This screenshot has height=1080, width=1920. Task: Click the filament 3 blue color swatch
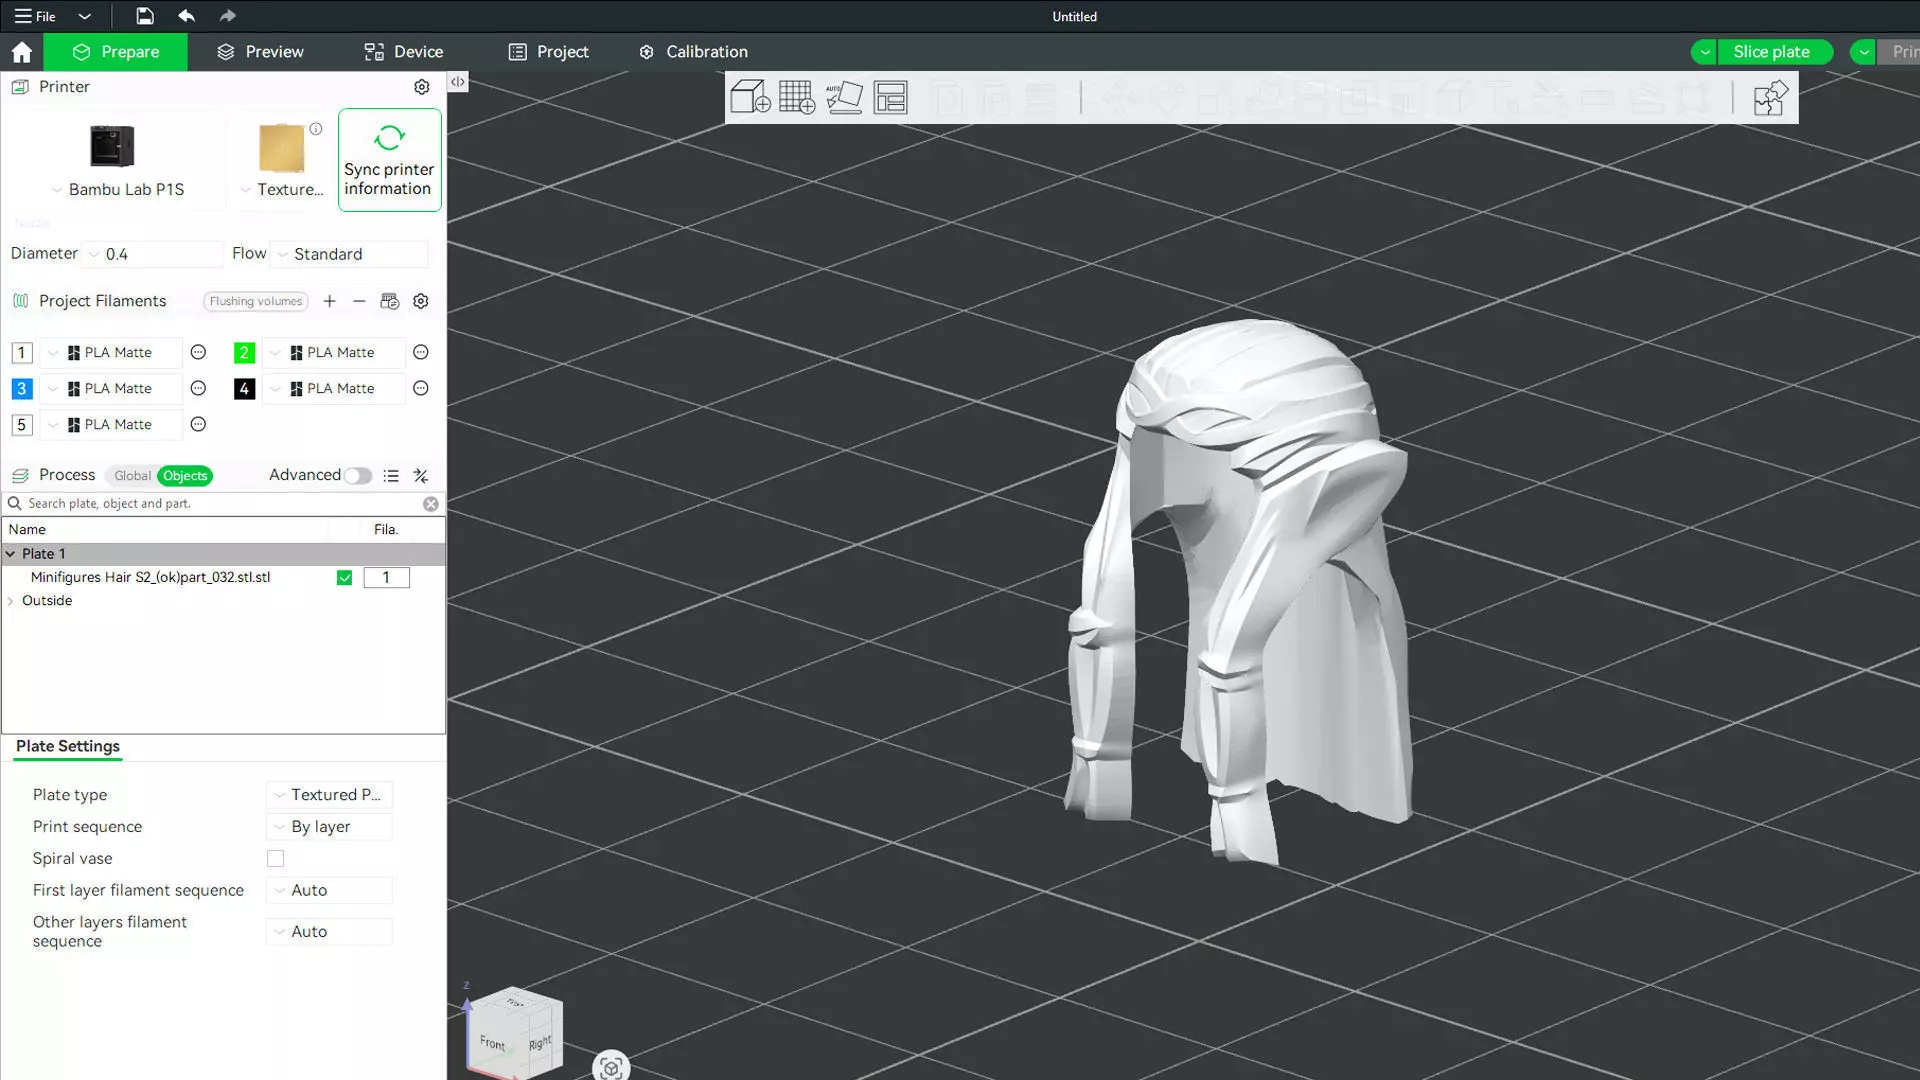(21, 388)
